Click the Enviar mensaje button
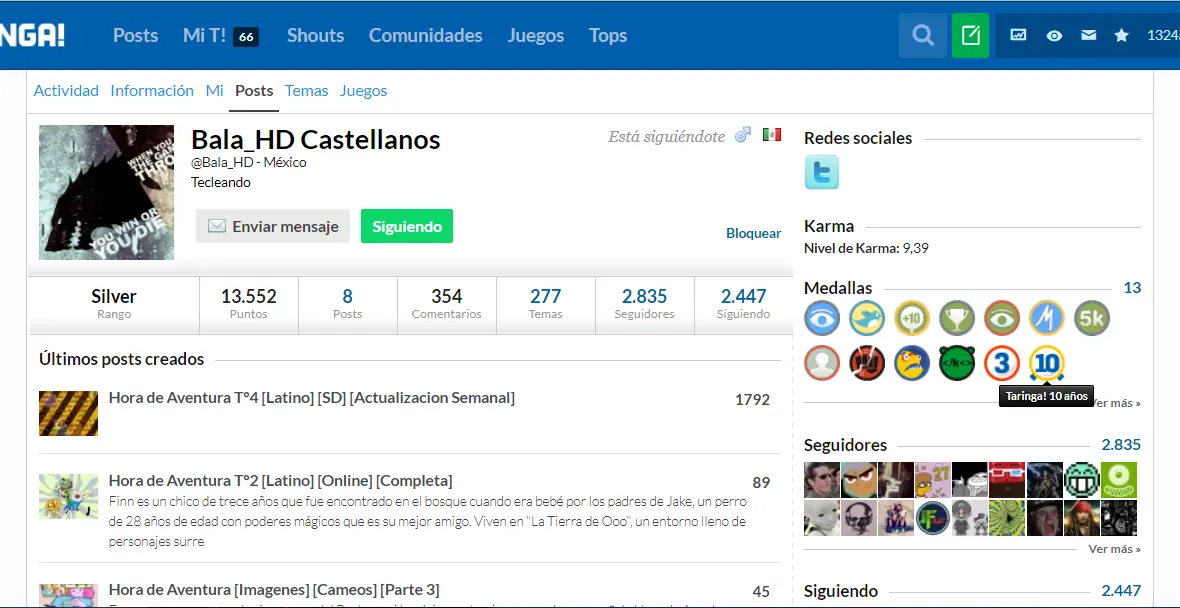 pyautogui.click(x=272, y=226)
